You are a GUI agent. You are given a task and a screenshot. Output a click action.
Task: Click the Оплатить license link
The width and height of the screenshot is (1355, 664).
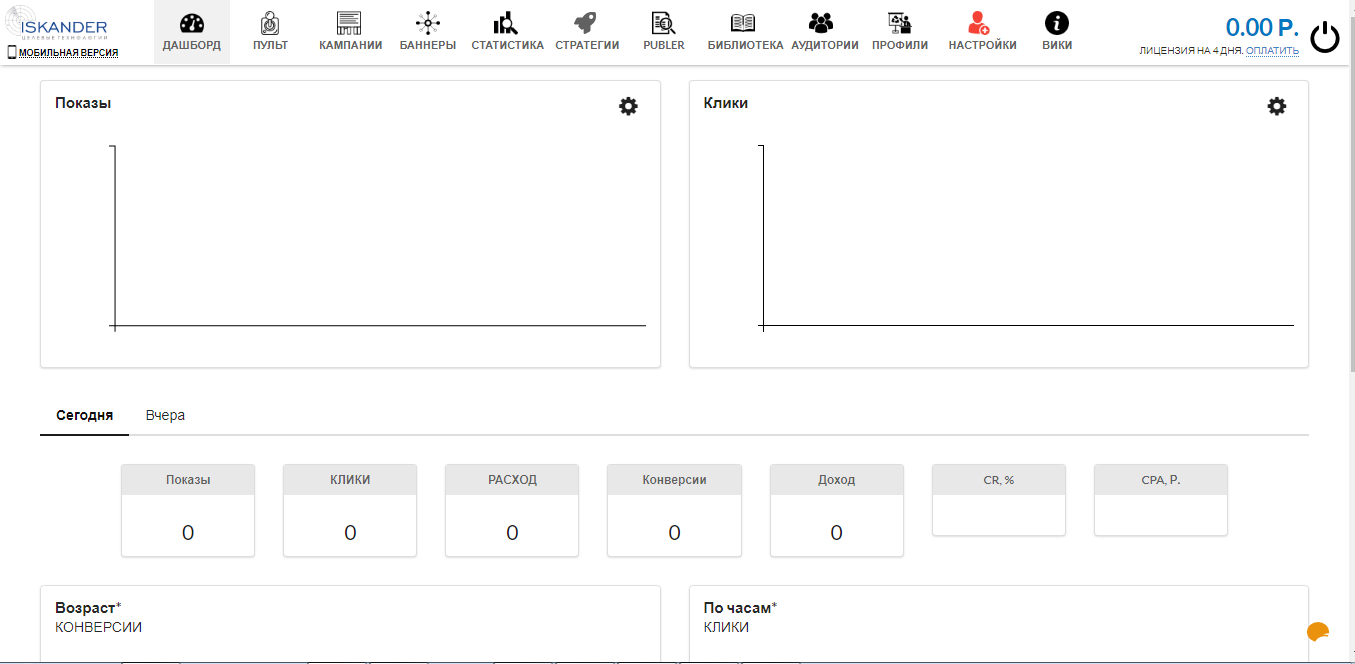click(1272, 50)
